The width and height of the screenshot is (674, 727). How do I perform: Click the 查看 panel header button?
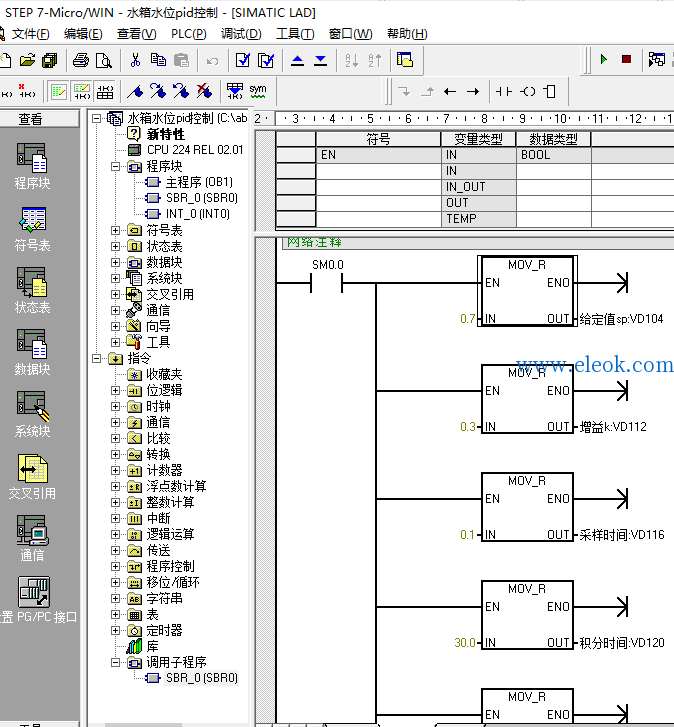[x=39, y=119]
